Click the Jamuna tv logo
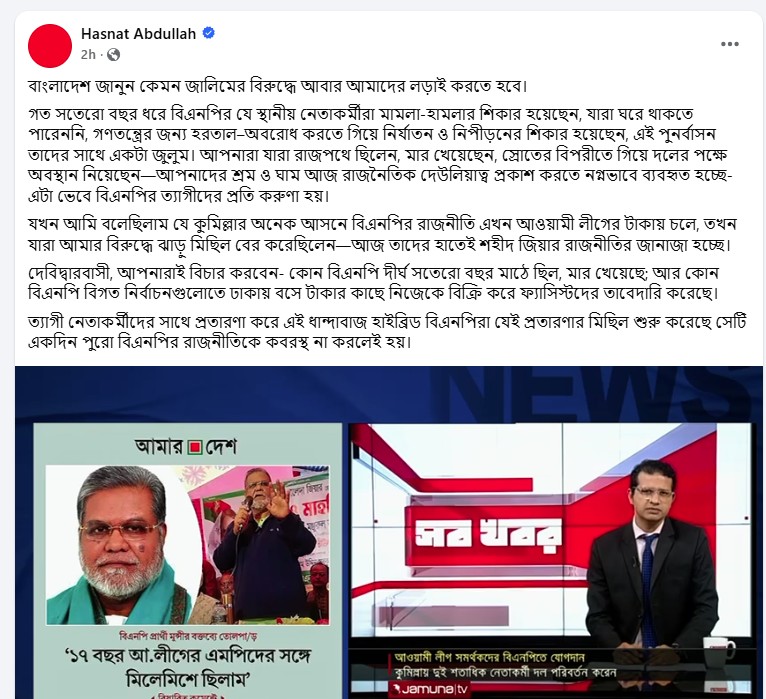 pos(429,689)
